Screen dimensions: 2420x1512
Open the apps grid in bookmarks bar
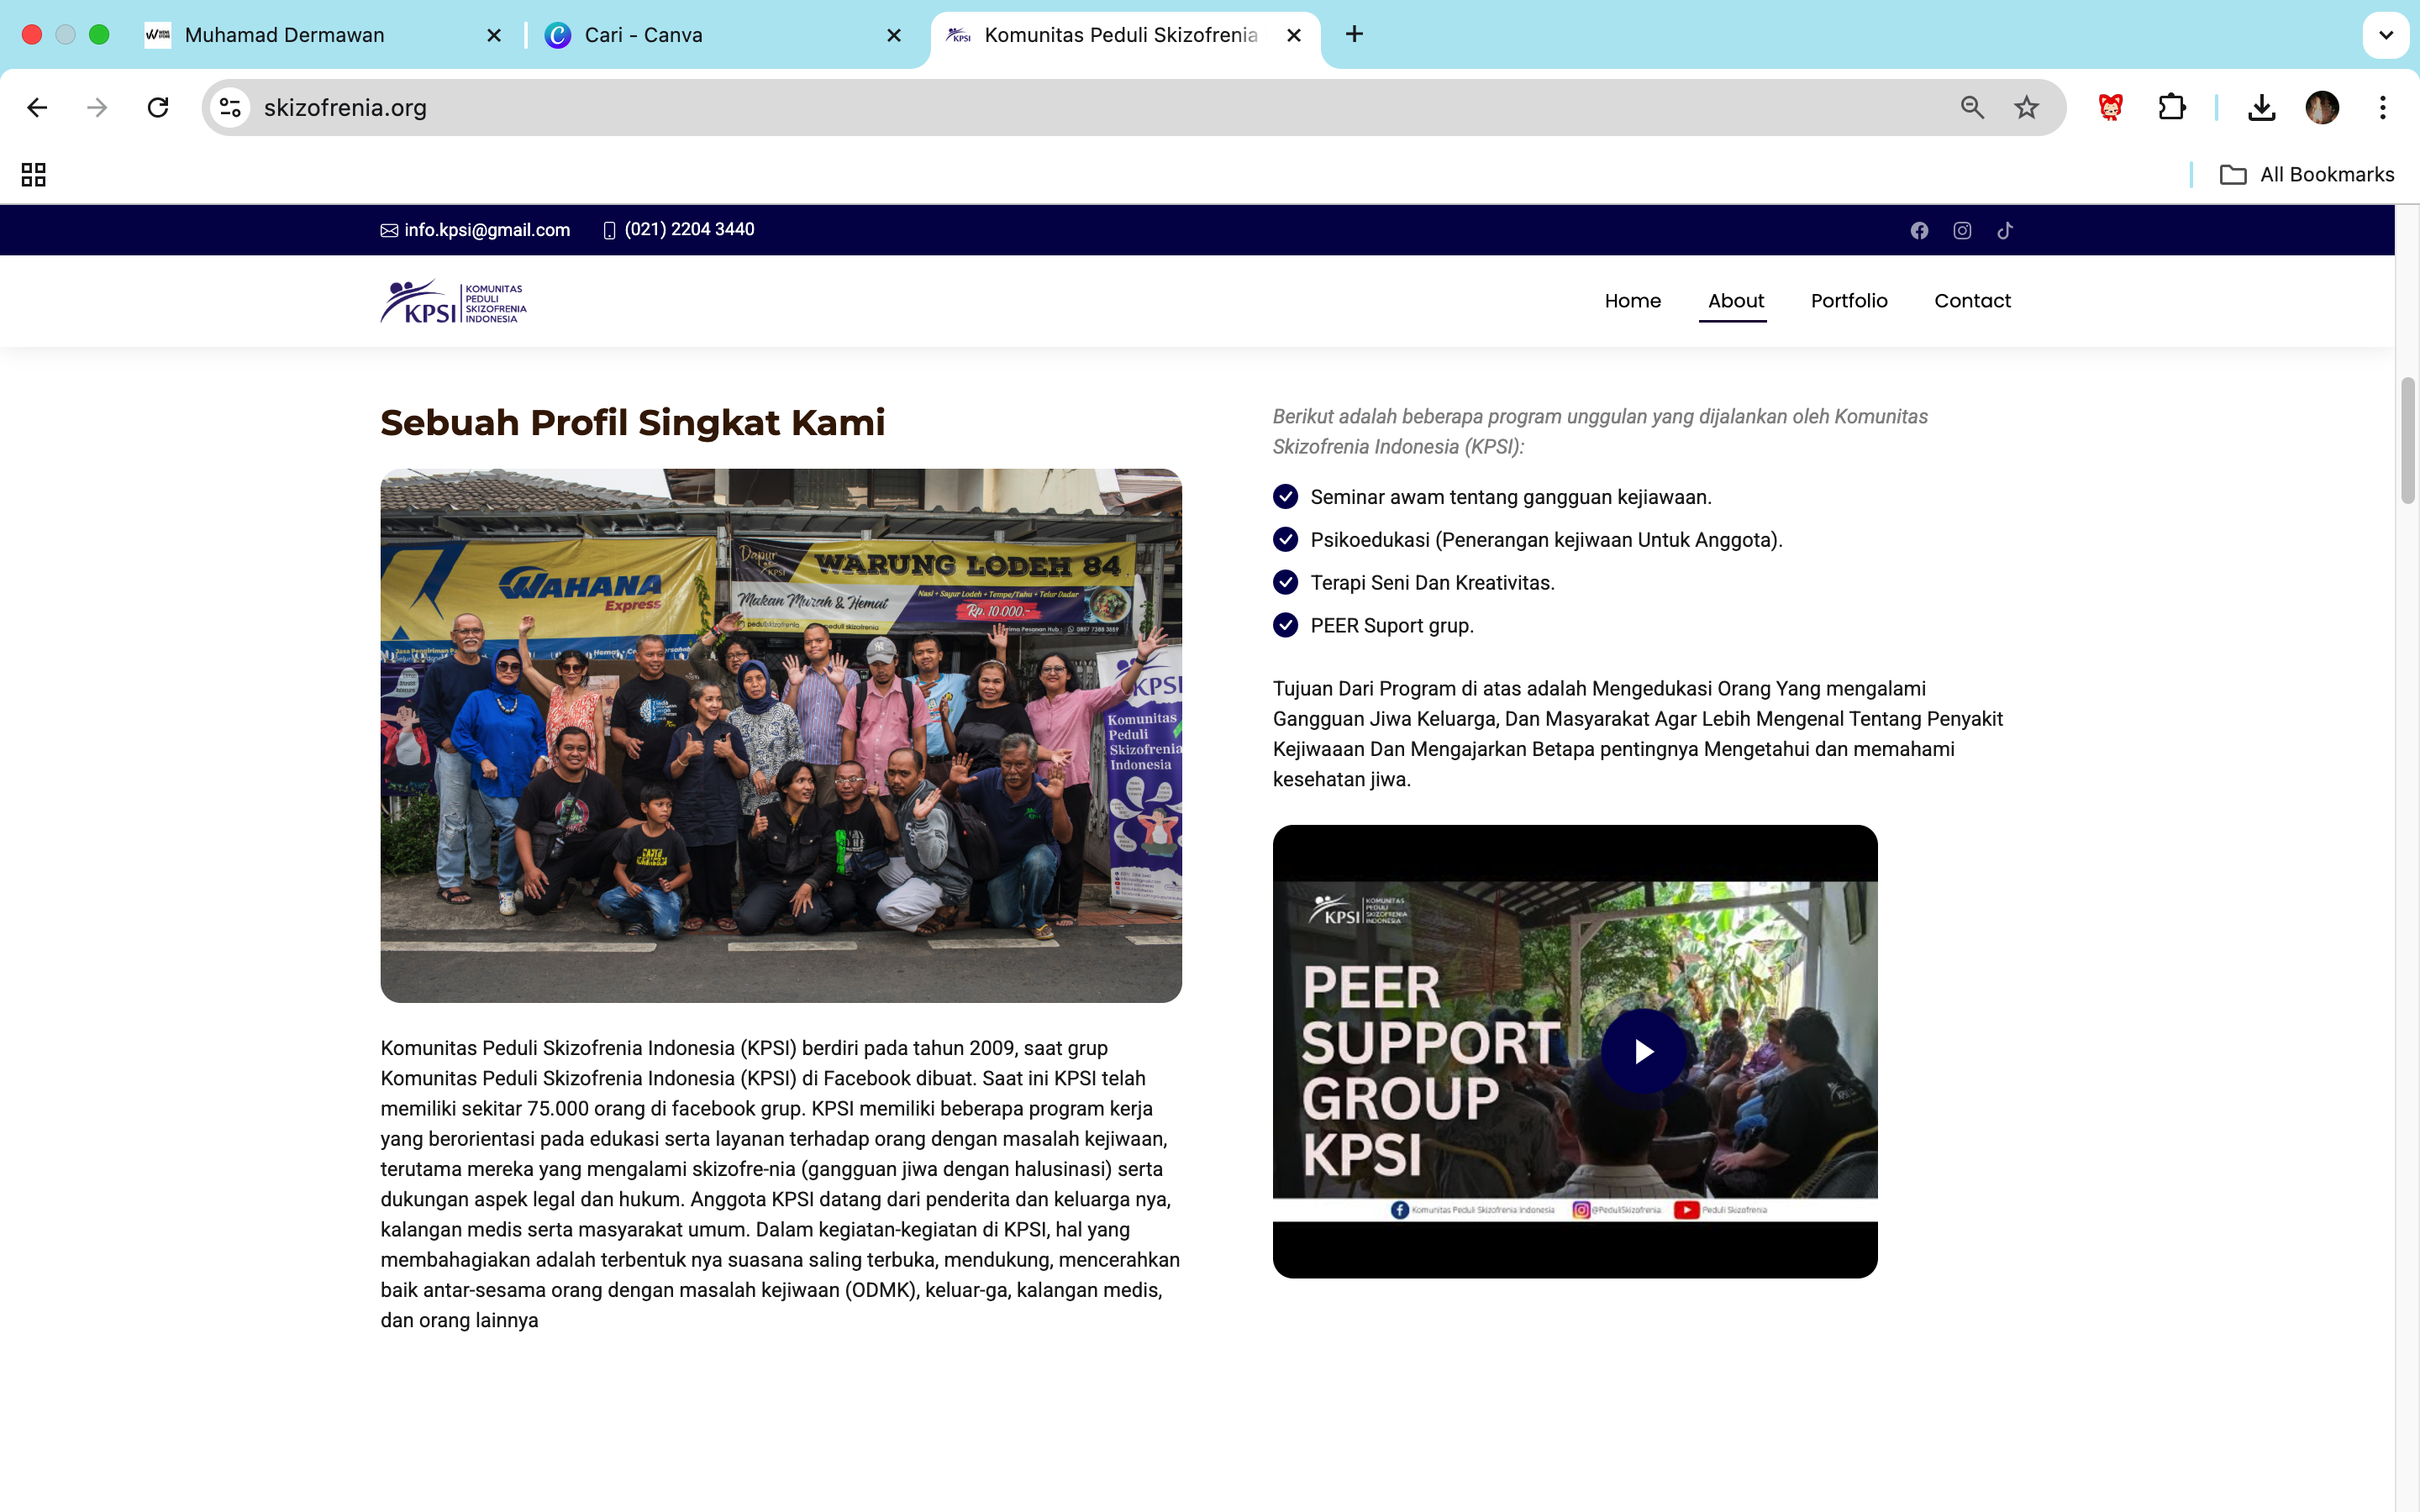(34, 175)
